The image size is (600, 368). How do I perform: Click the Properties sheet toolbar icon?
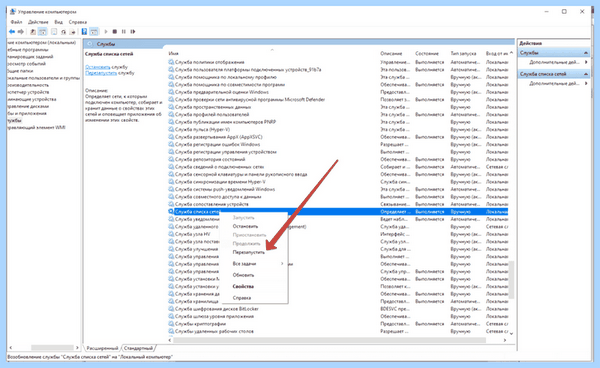pyautogui.click(x=54, y=32)
